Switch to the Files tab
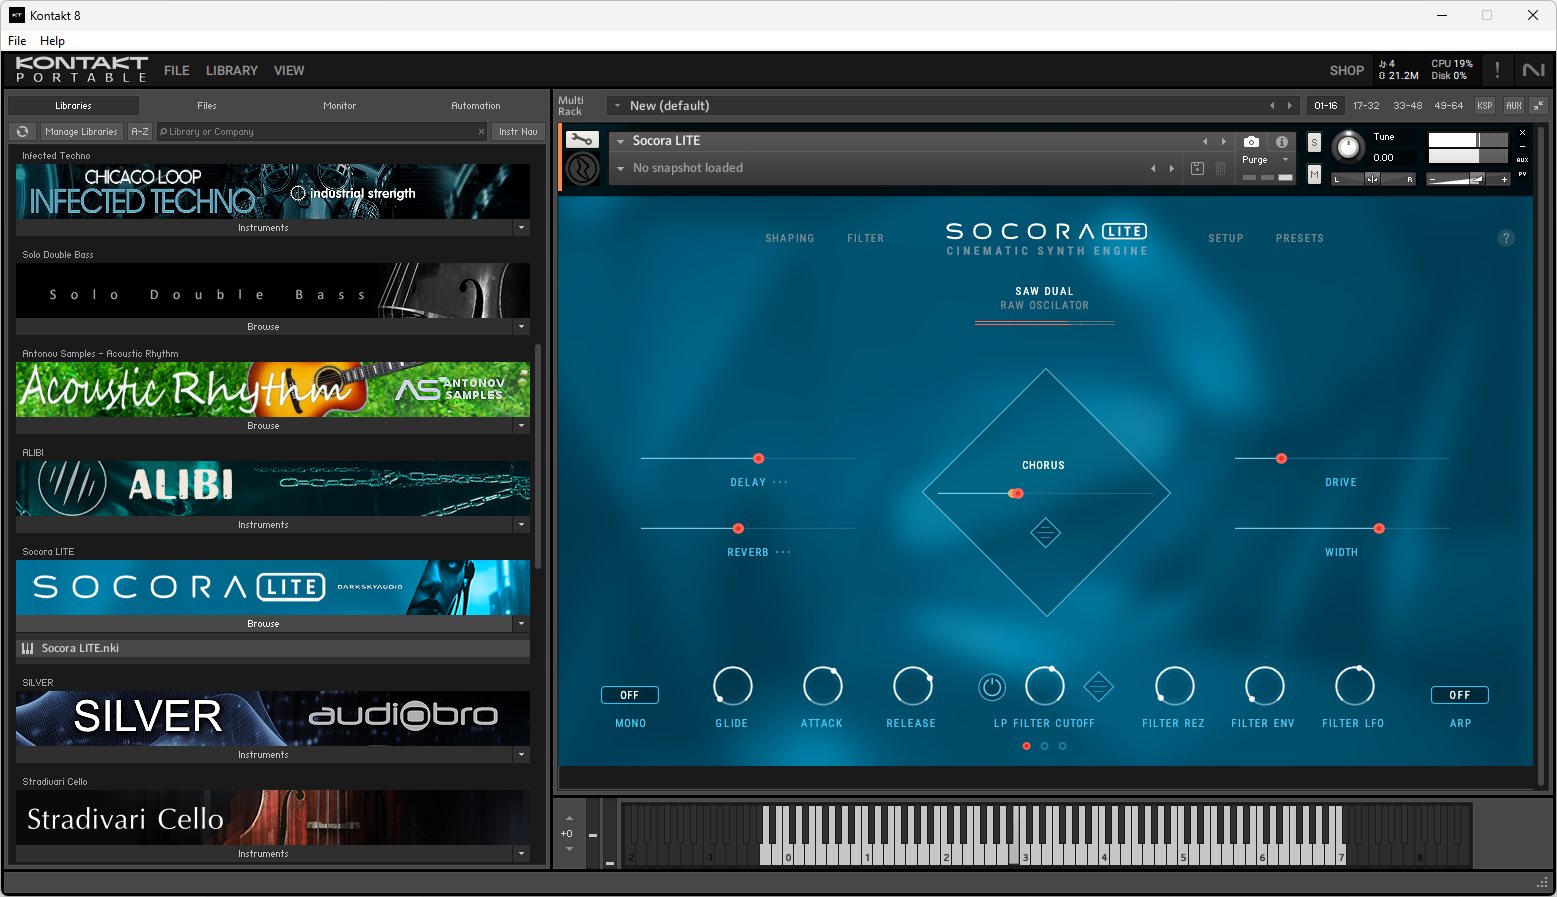The width and height of the screenshot is (1557, 897). pyautogui.click(x=207, y=105)
